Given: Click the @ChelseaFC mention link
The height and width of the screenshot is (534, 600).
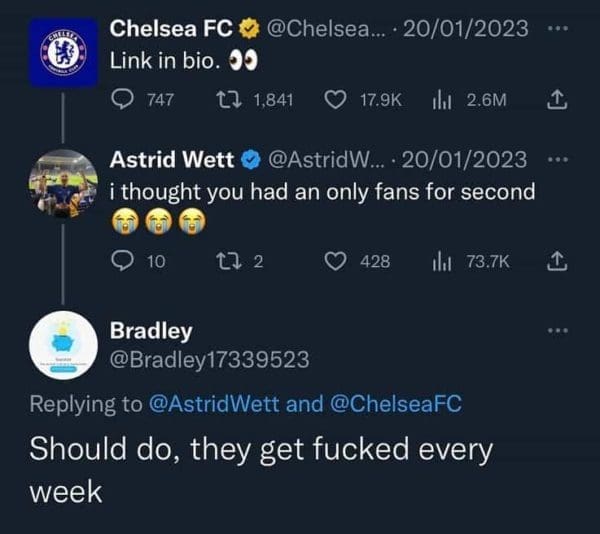Looking at the screenshot, I should point(395,404).
